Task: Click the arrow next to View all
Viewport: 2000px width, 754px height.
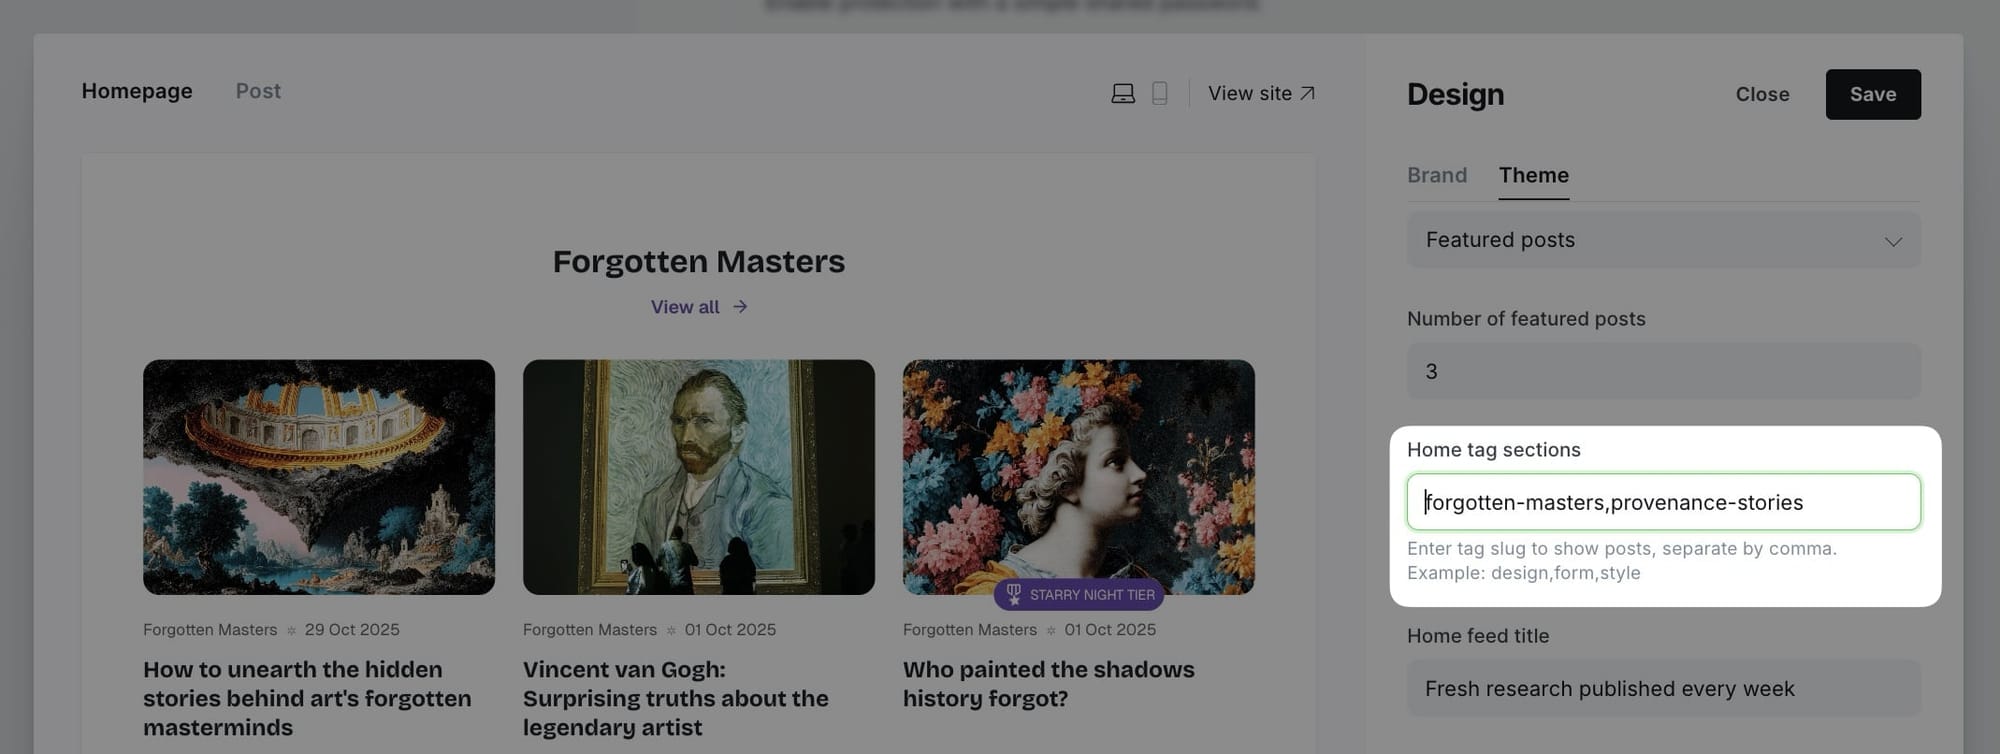Action: (x=740, y=307)
